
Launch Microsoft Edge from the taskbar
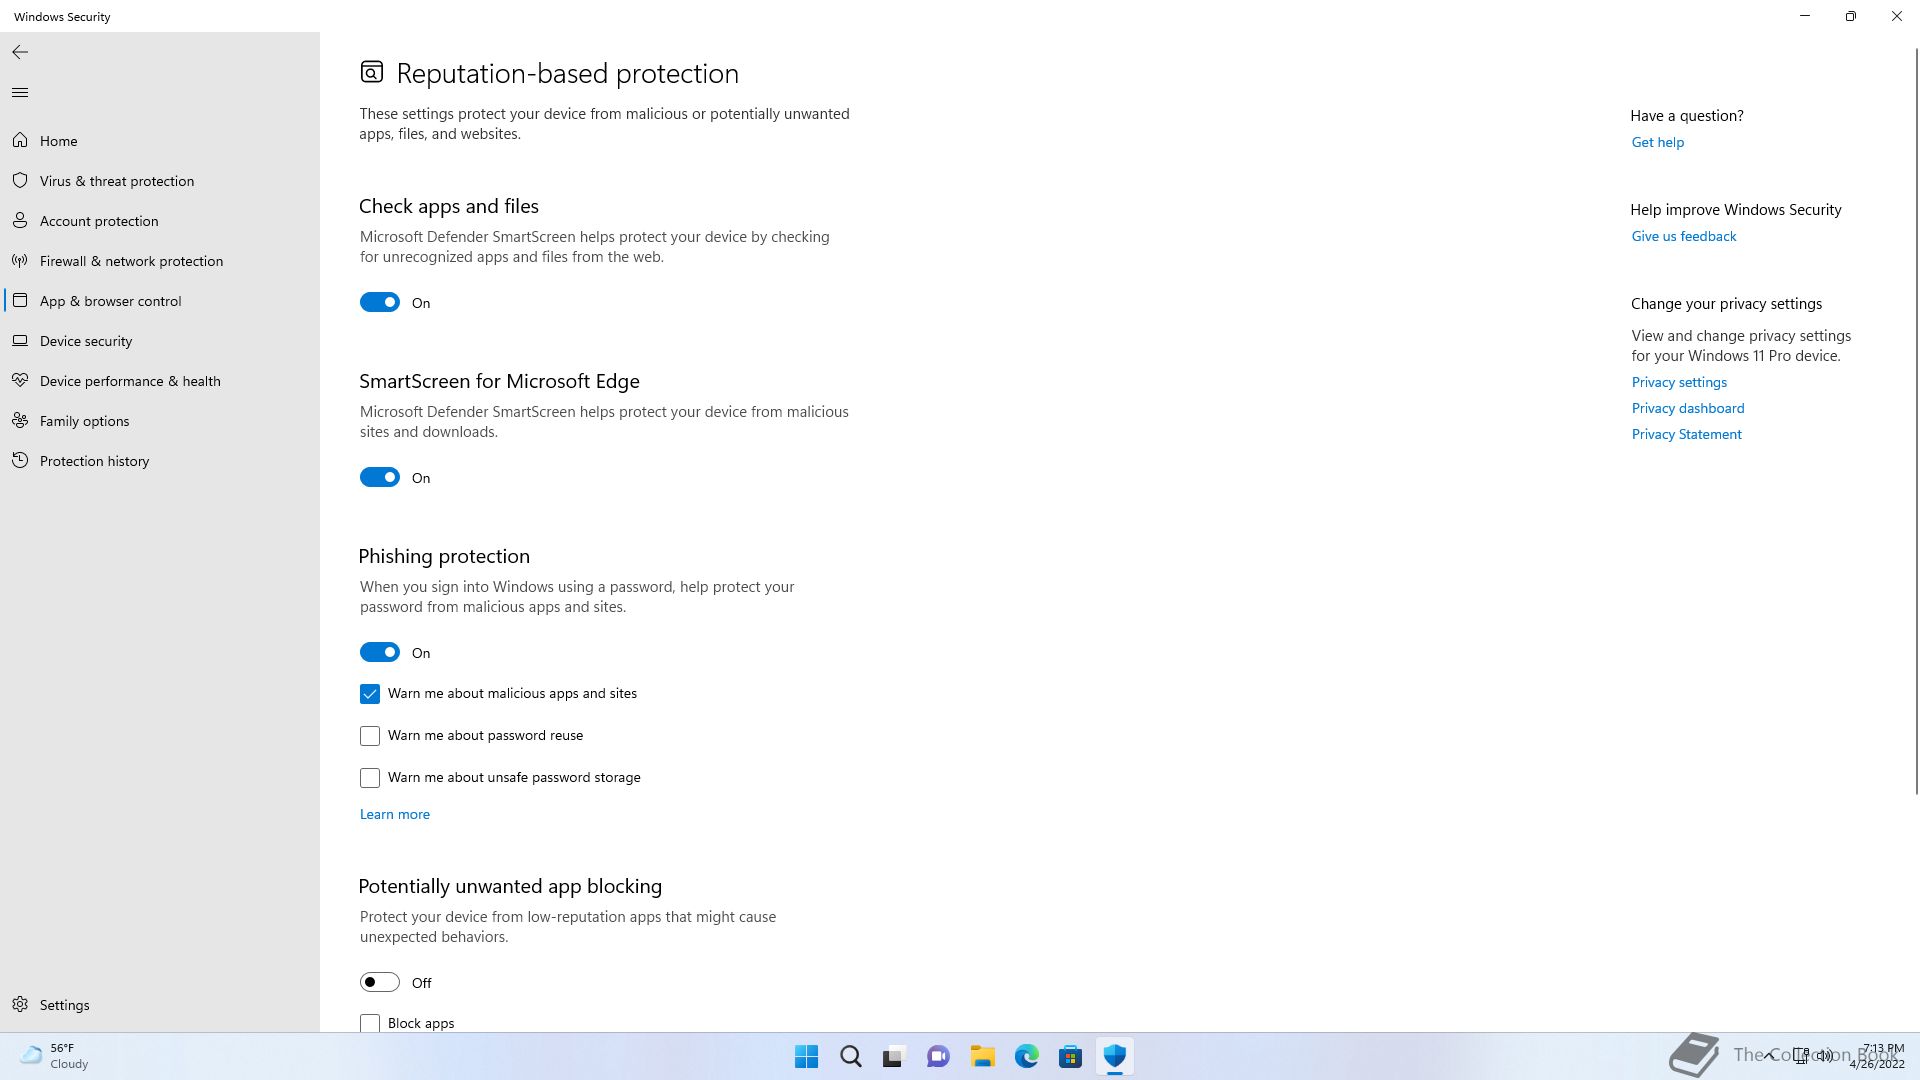pos(1027,1056)
